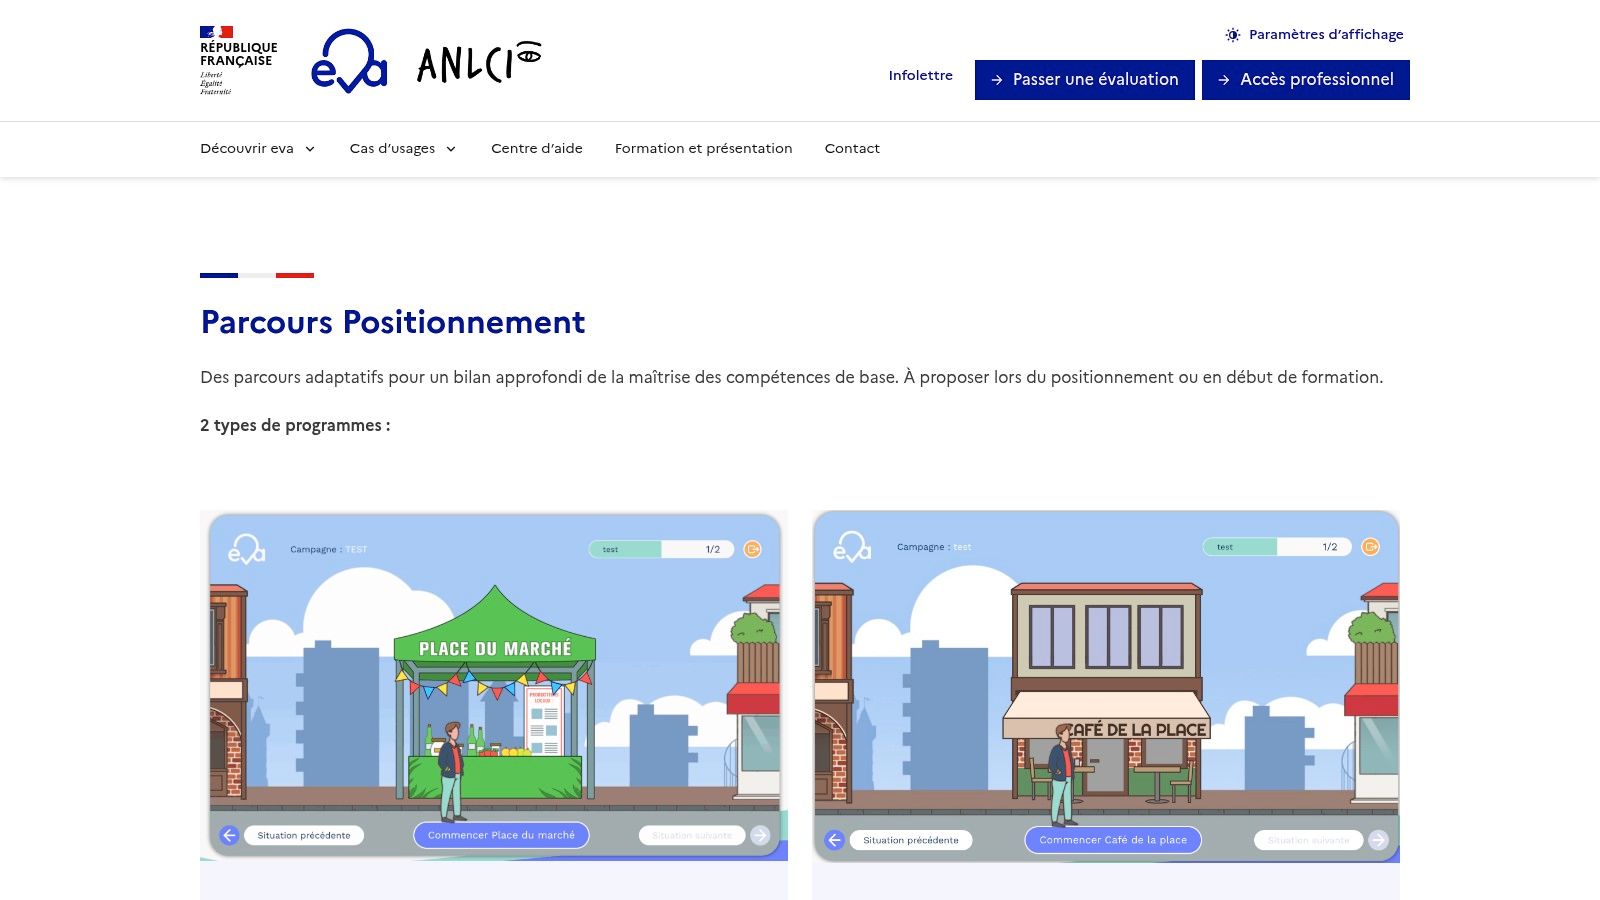The width and height of the screenshot is (1600, 900).
Task: Click the orange exit icon in Café de la place screenshot
Action: click(1369, 547)
